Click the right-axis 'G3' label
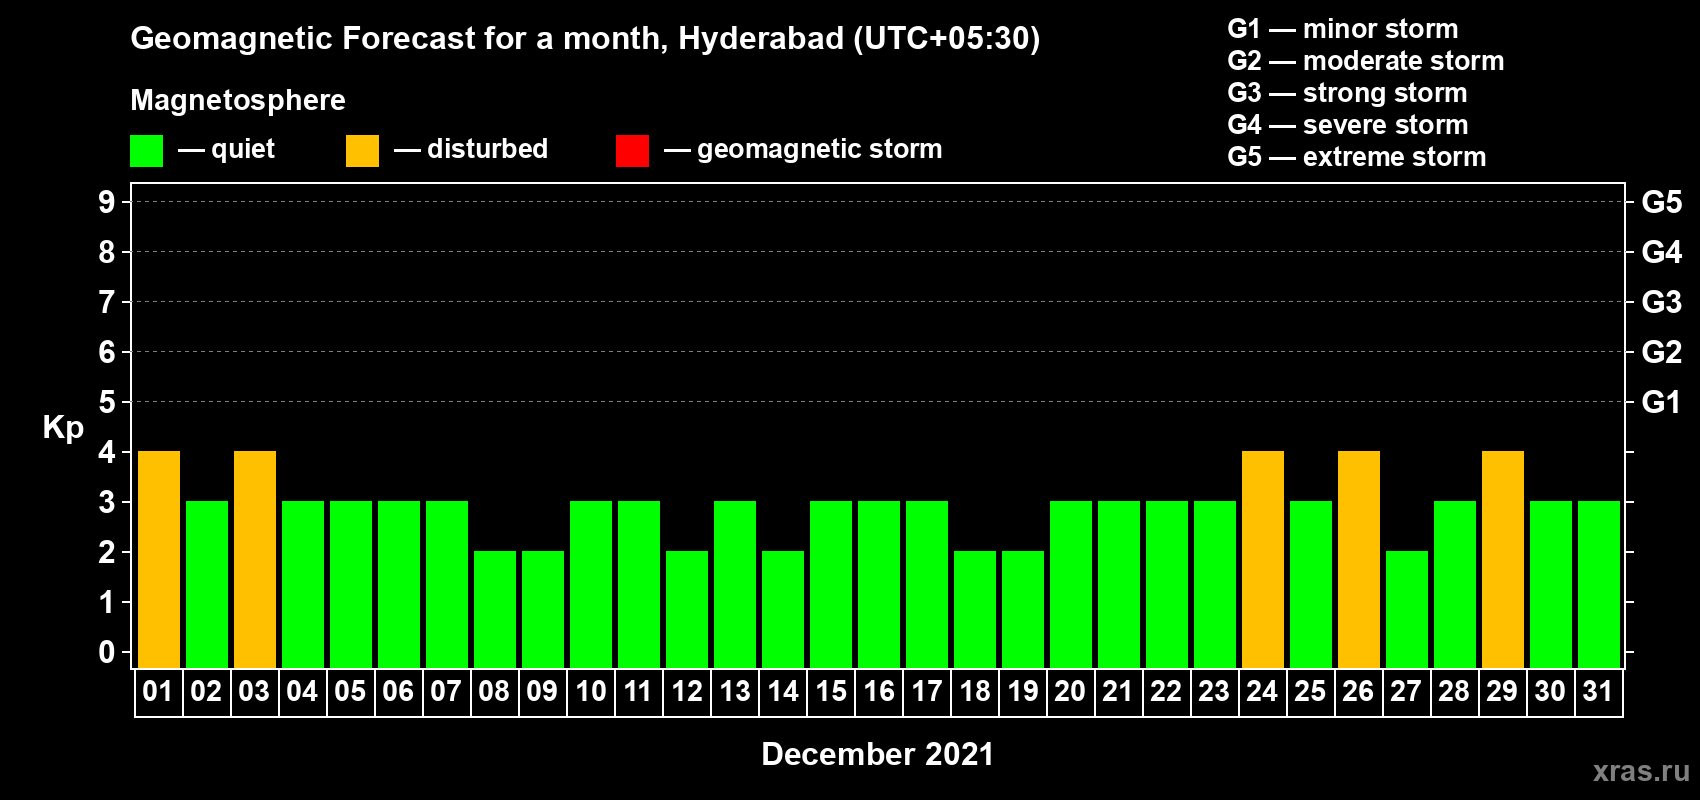Screen dimensions: 1700x800 coord(1662,302)
